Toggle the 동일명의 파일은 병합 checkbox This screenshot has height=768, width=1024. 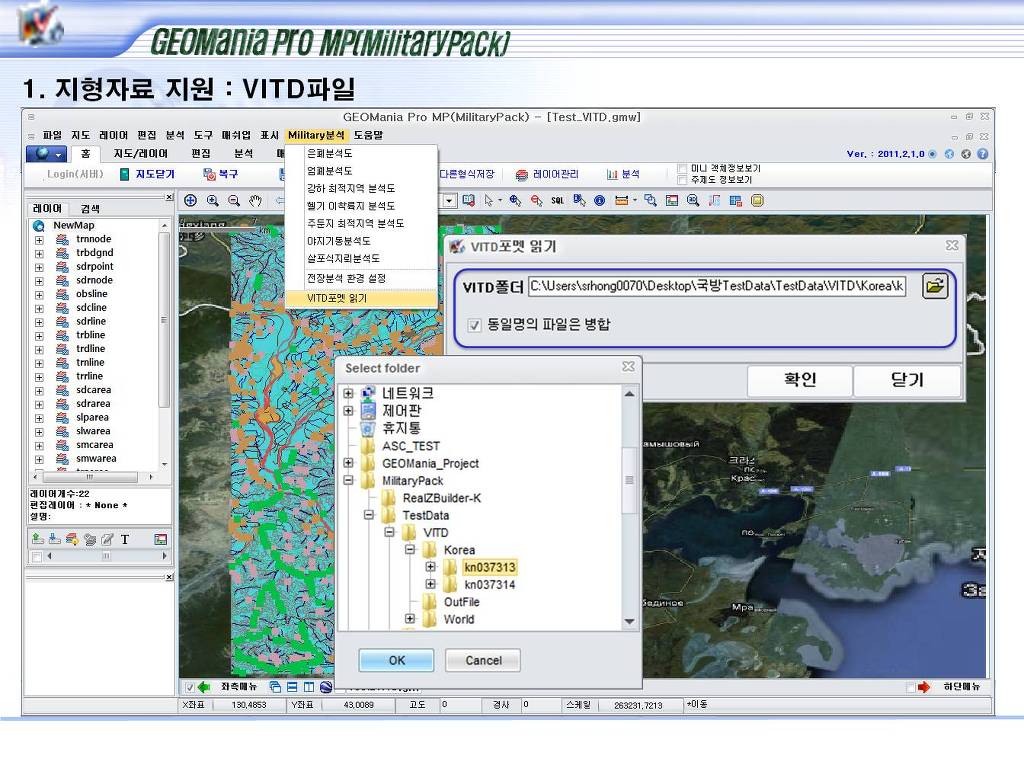(474, 324)
